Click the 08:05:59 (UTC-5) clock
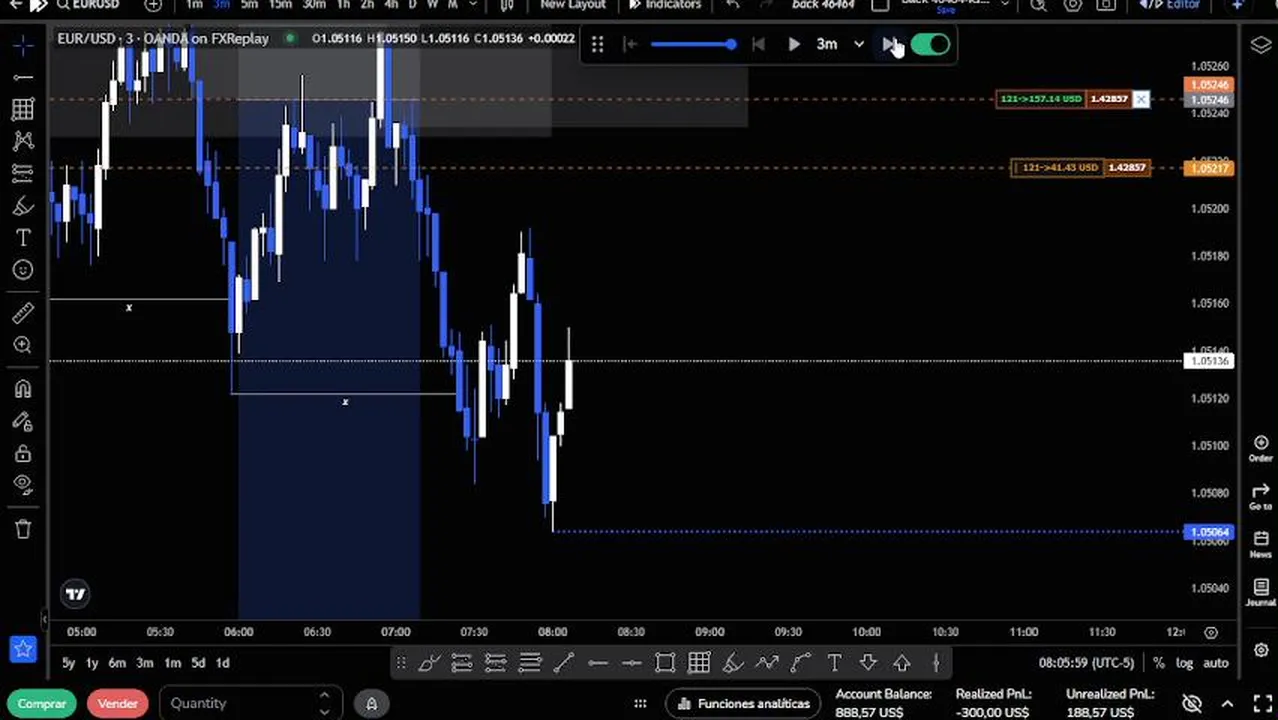Image resolution: width=1278 pixels, height=720 pixels. (x=1086, y=663)
